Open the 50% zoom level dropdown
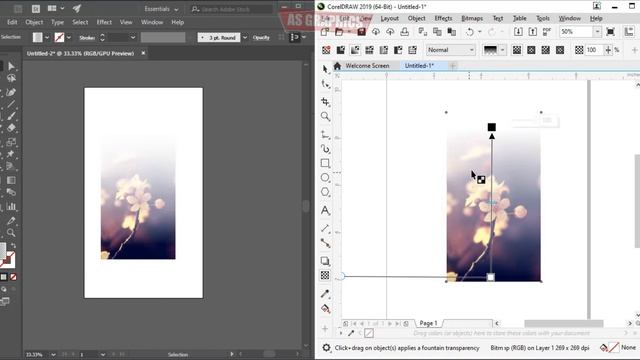This screenshot has width=640, height=360. (597, 32)
